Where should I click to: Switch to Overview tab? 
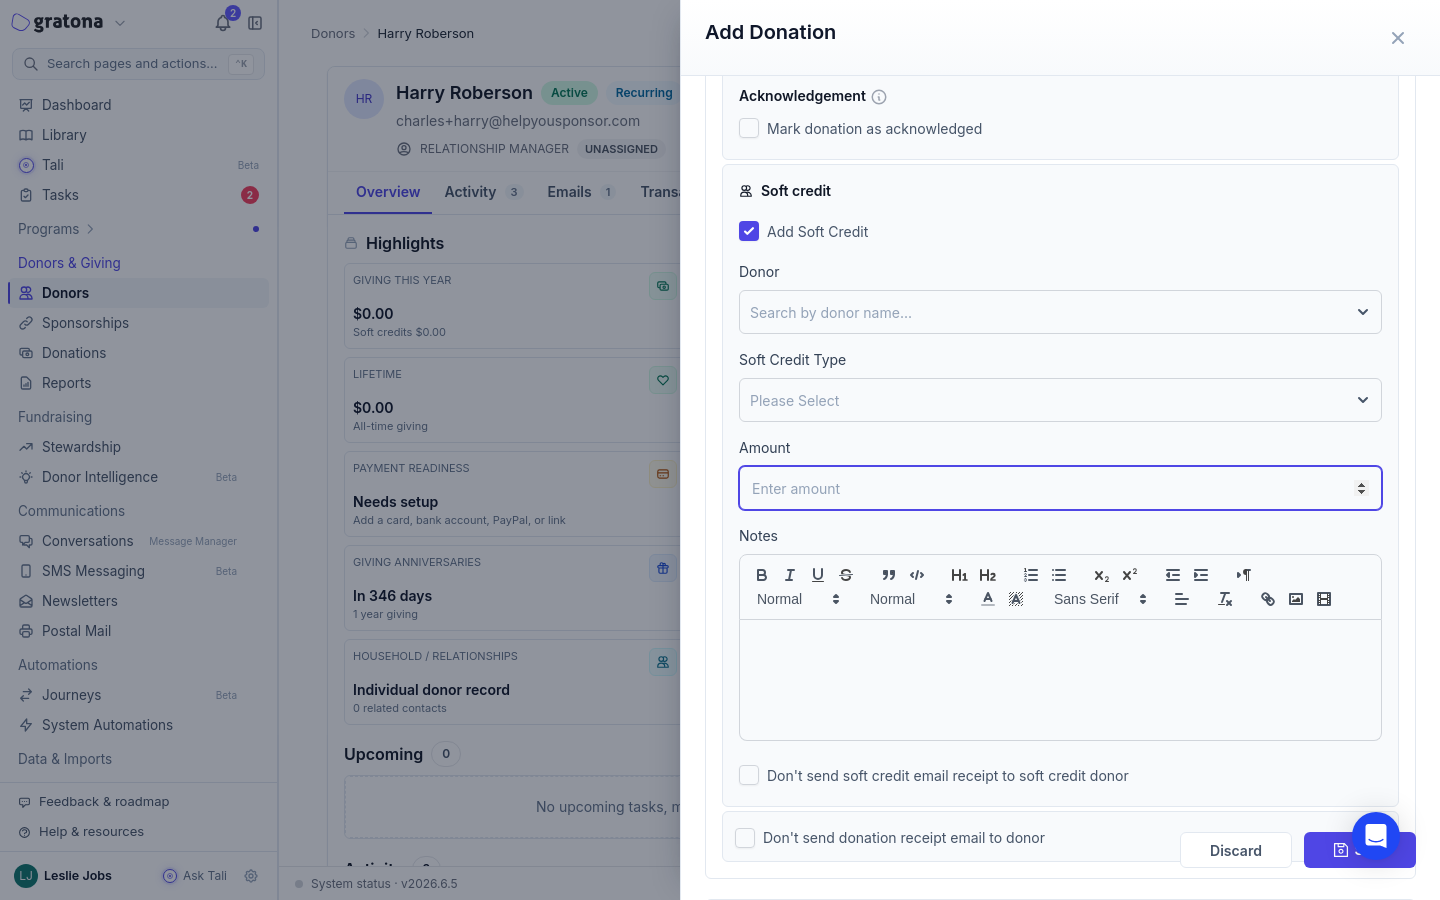(388, 192)
